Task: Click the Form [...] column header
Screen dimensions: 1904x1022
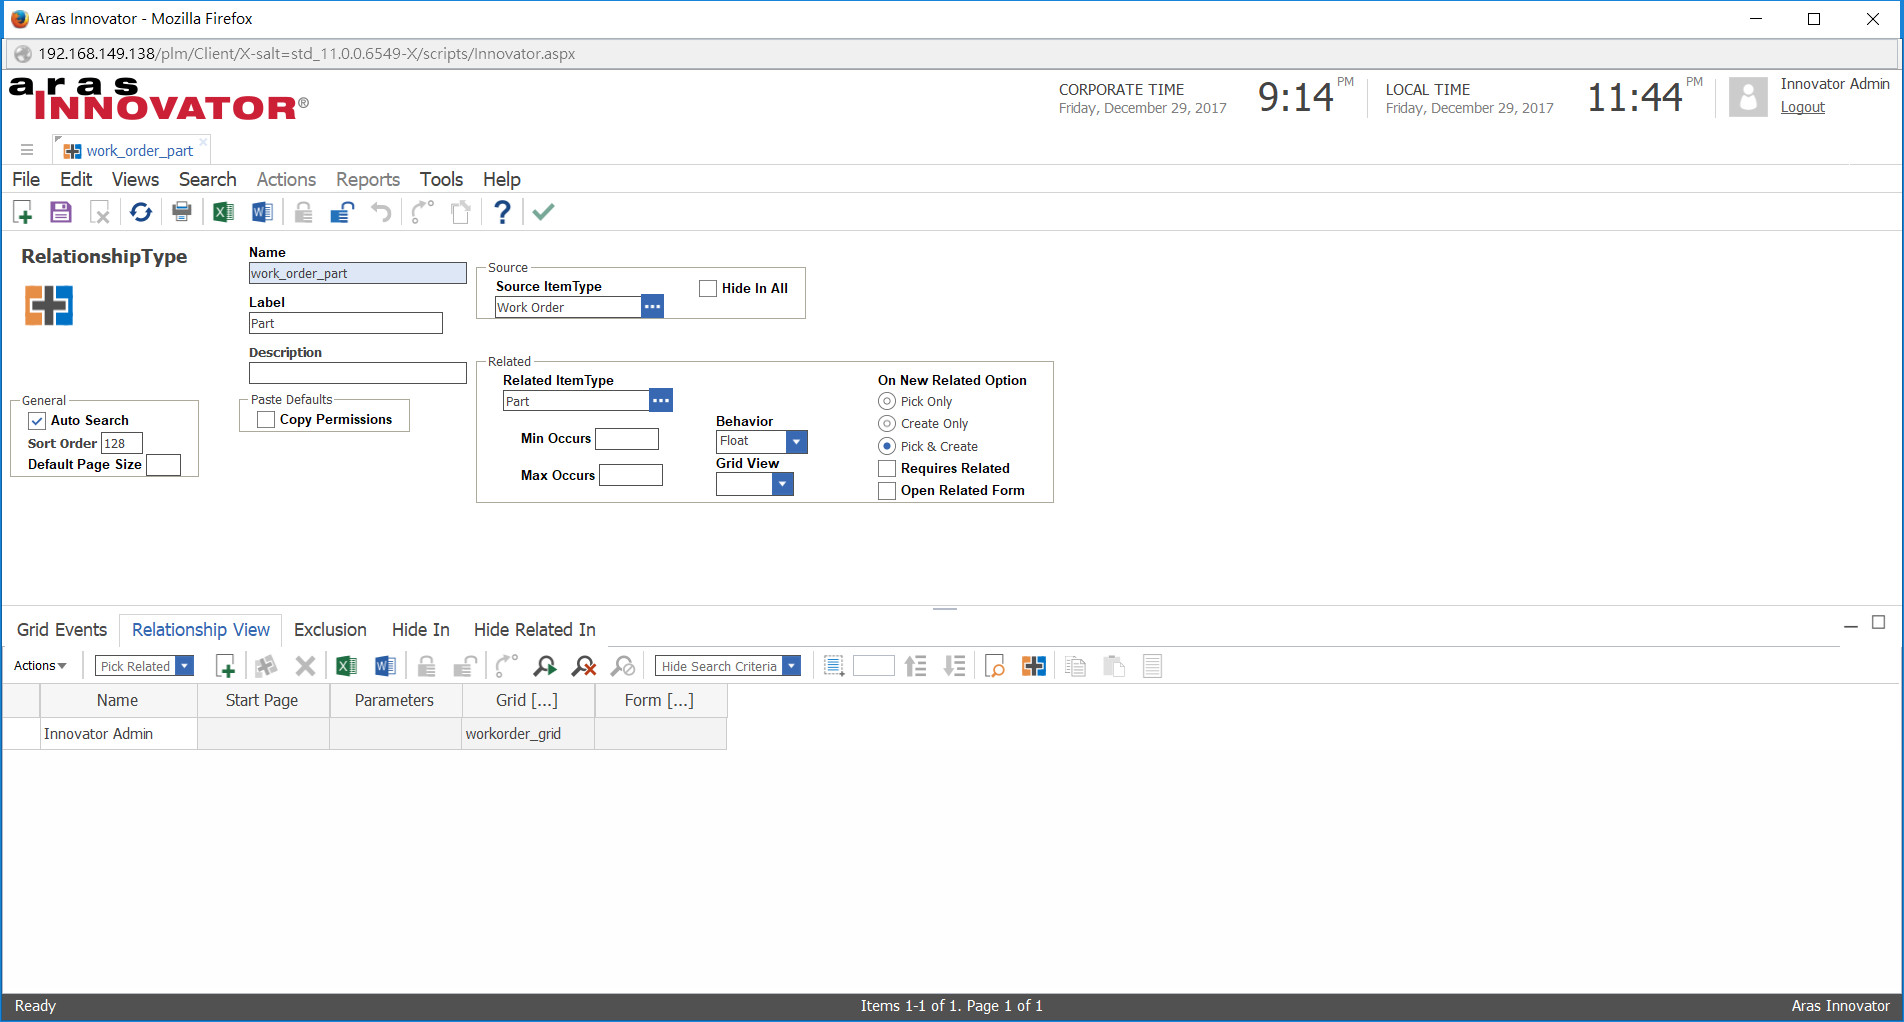Action: pos(659,701)
